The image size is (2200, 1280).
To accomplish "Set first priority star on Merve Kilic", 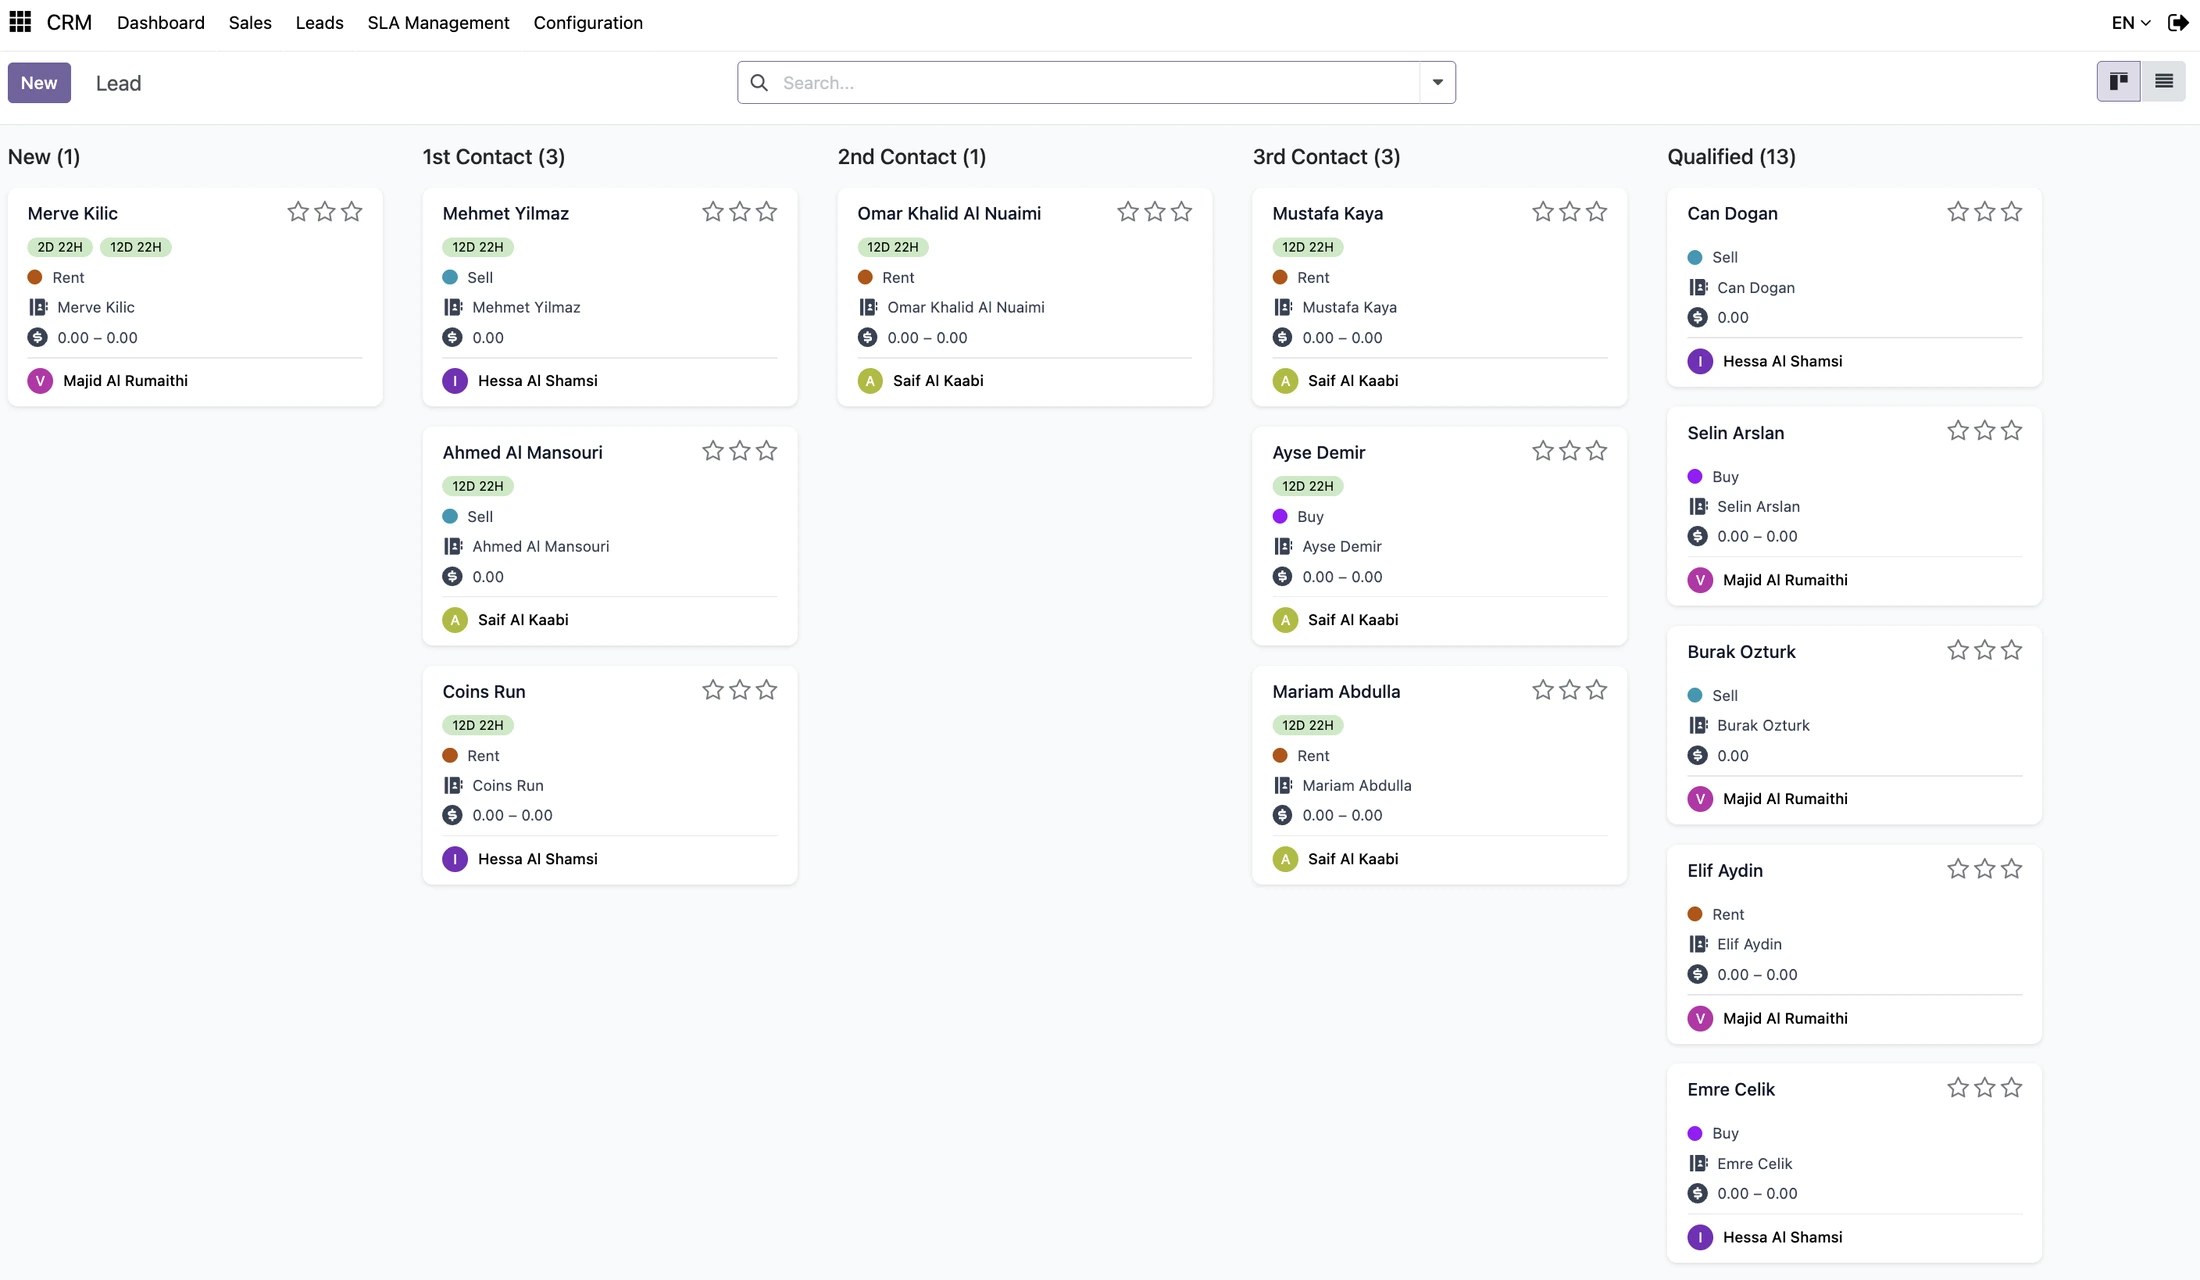I will click(x=298, y=212).
